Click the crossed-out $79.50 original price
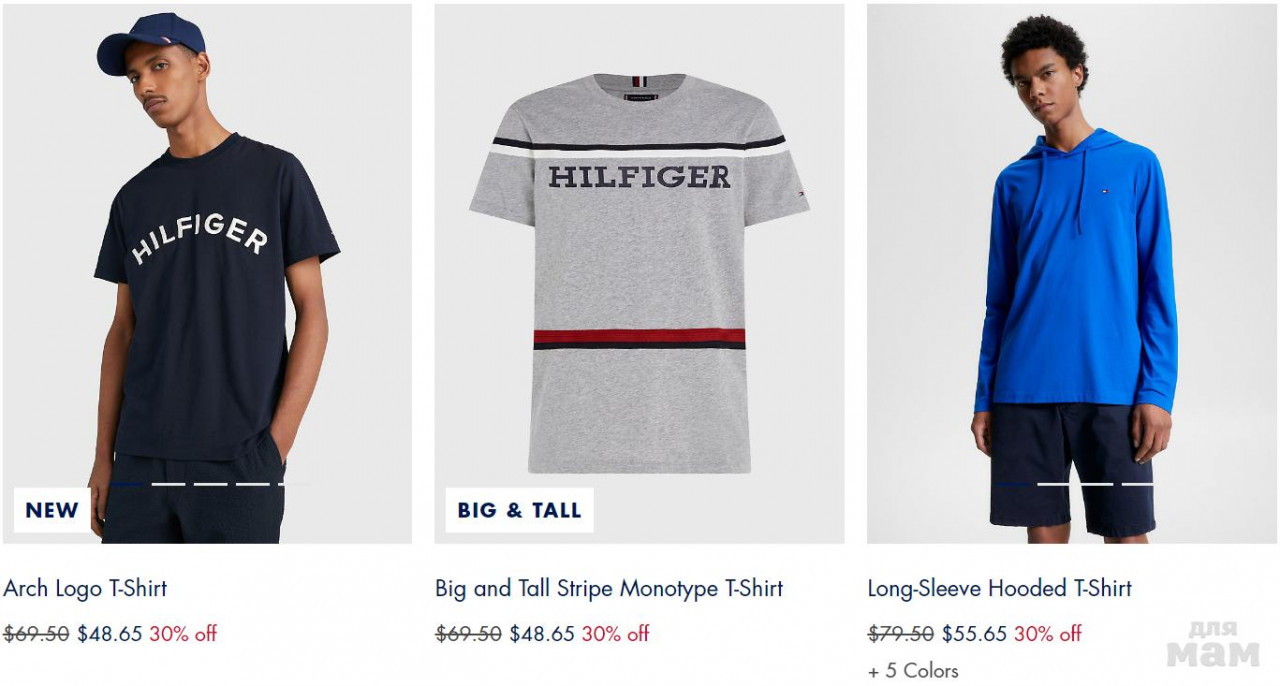Screen dimensions: 1280x686 [x=901, y=633]
